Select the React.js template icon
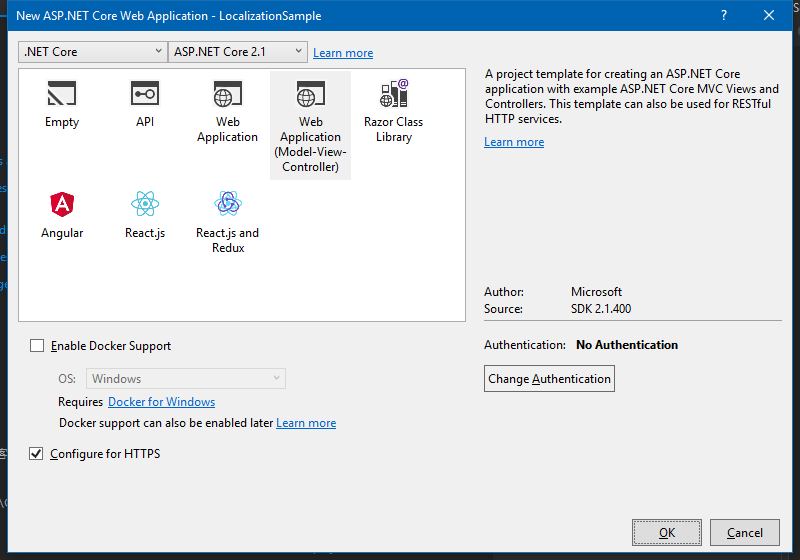 pyautogui.click(x=145, y=205)
